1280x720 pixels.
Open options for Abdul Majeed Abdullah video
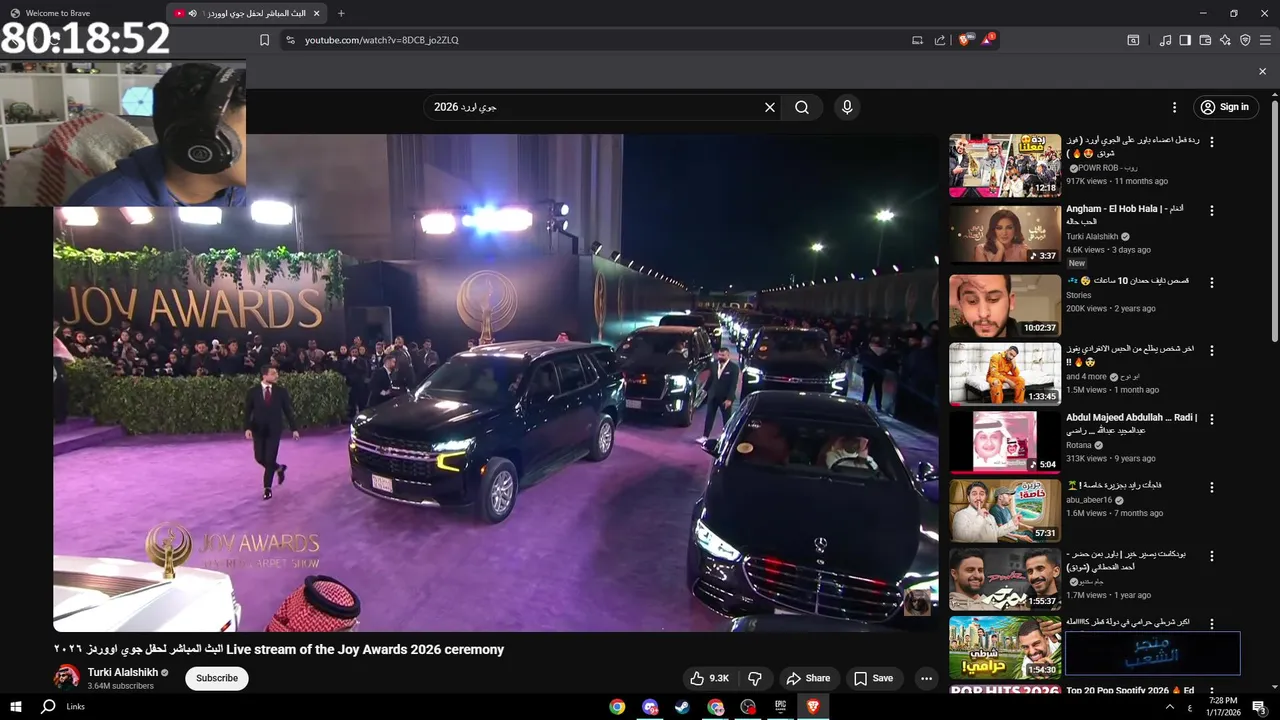(x=1212, y=419)
